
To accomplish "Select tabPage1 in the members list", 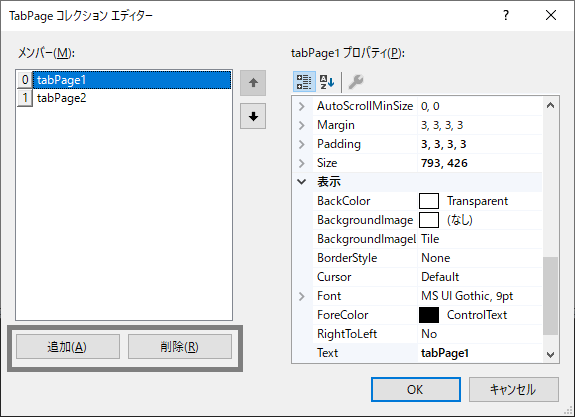I will pos(132,80).
